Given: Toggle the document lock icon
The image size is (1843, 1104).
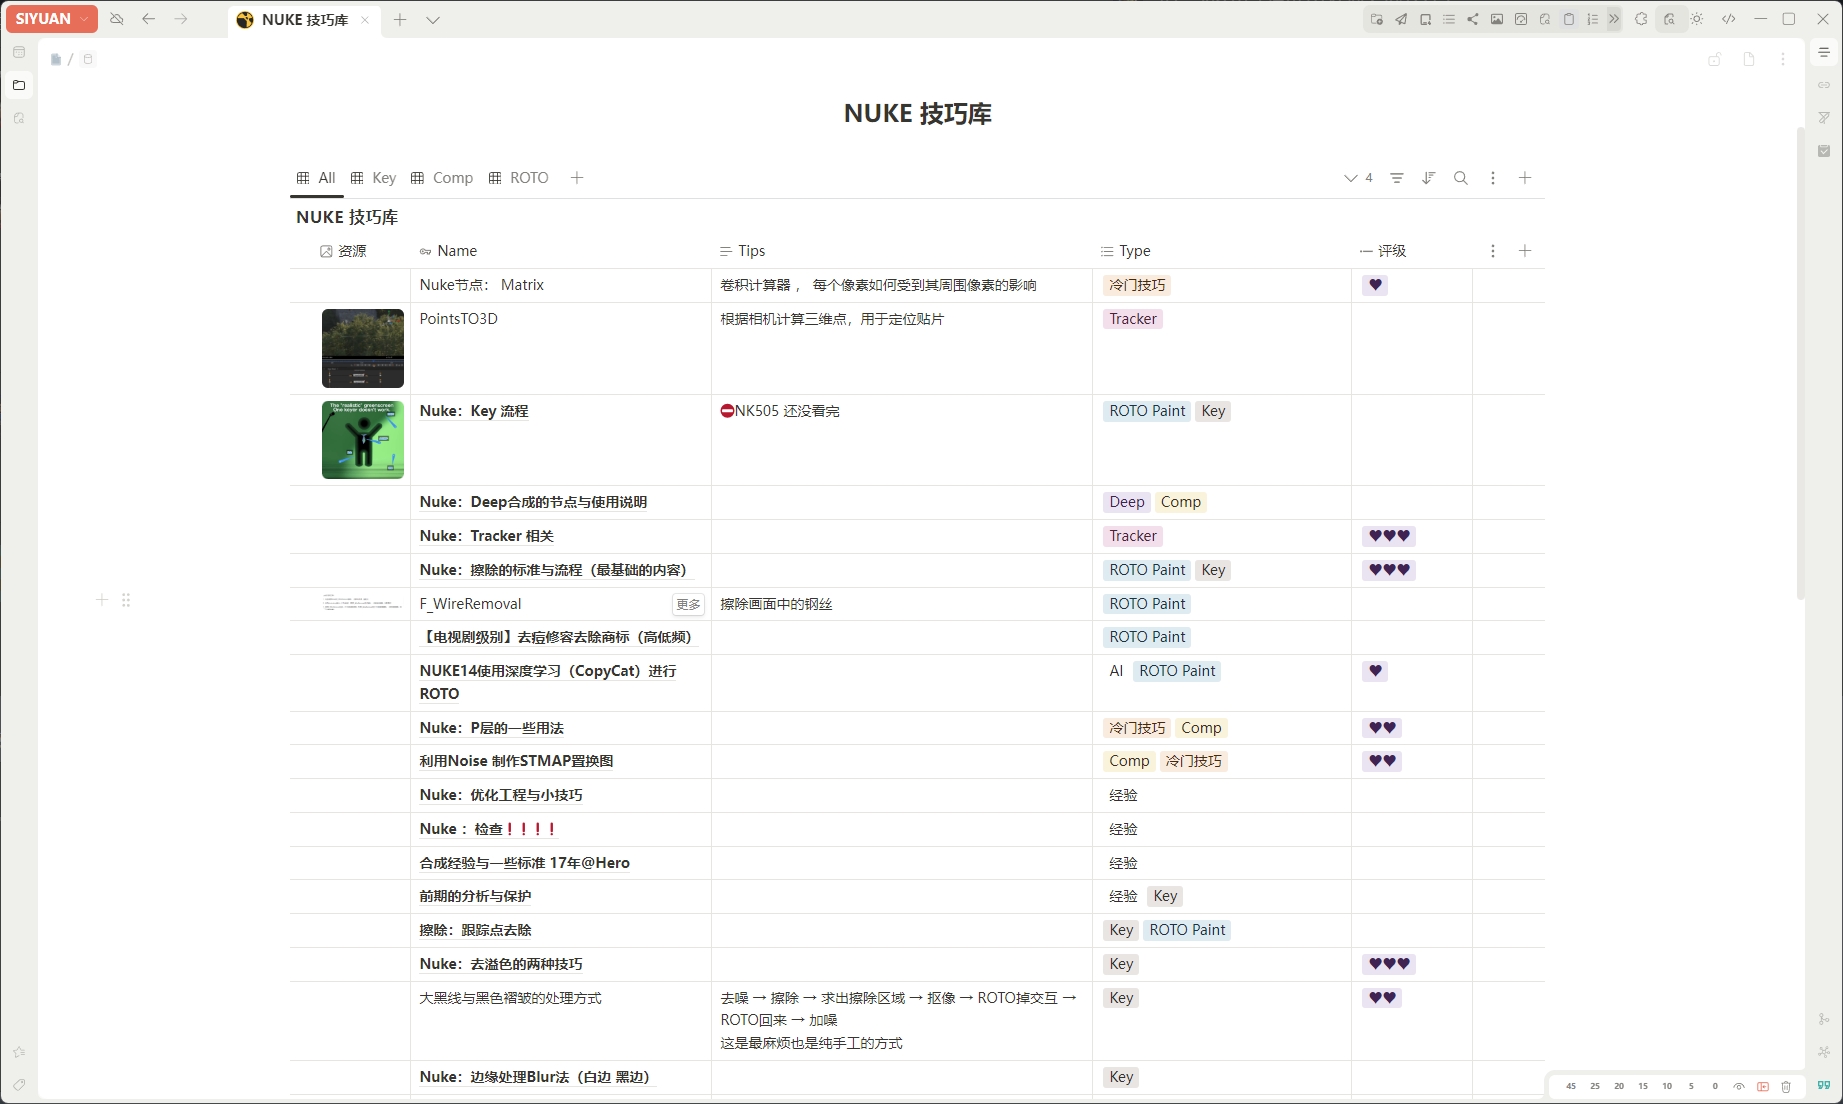Looking at the screenshot, I should (x=1715, y=59).
